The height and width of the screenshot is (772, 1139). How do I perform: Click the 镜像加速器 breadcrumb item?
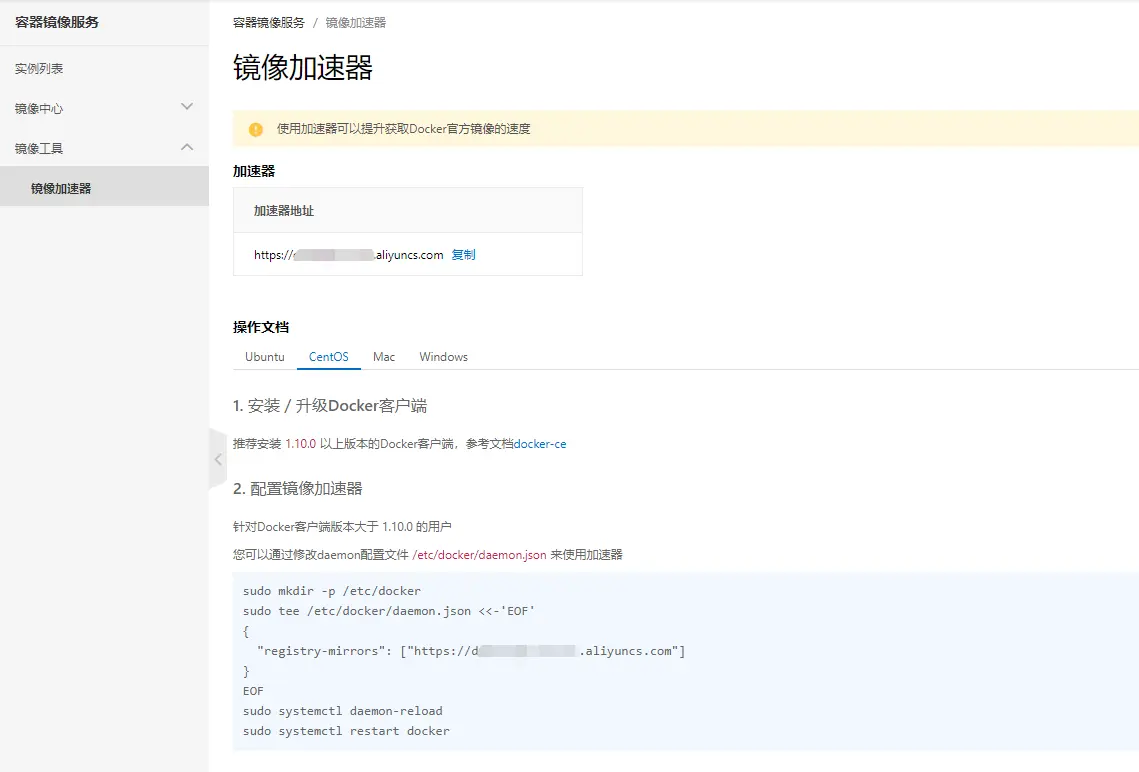coord(356,22)
